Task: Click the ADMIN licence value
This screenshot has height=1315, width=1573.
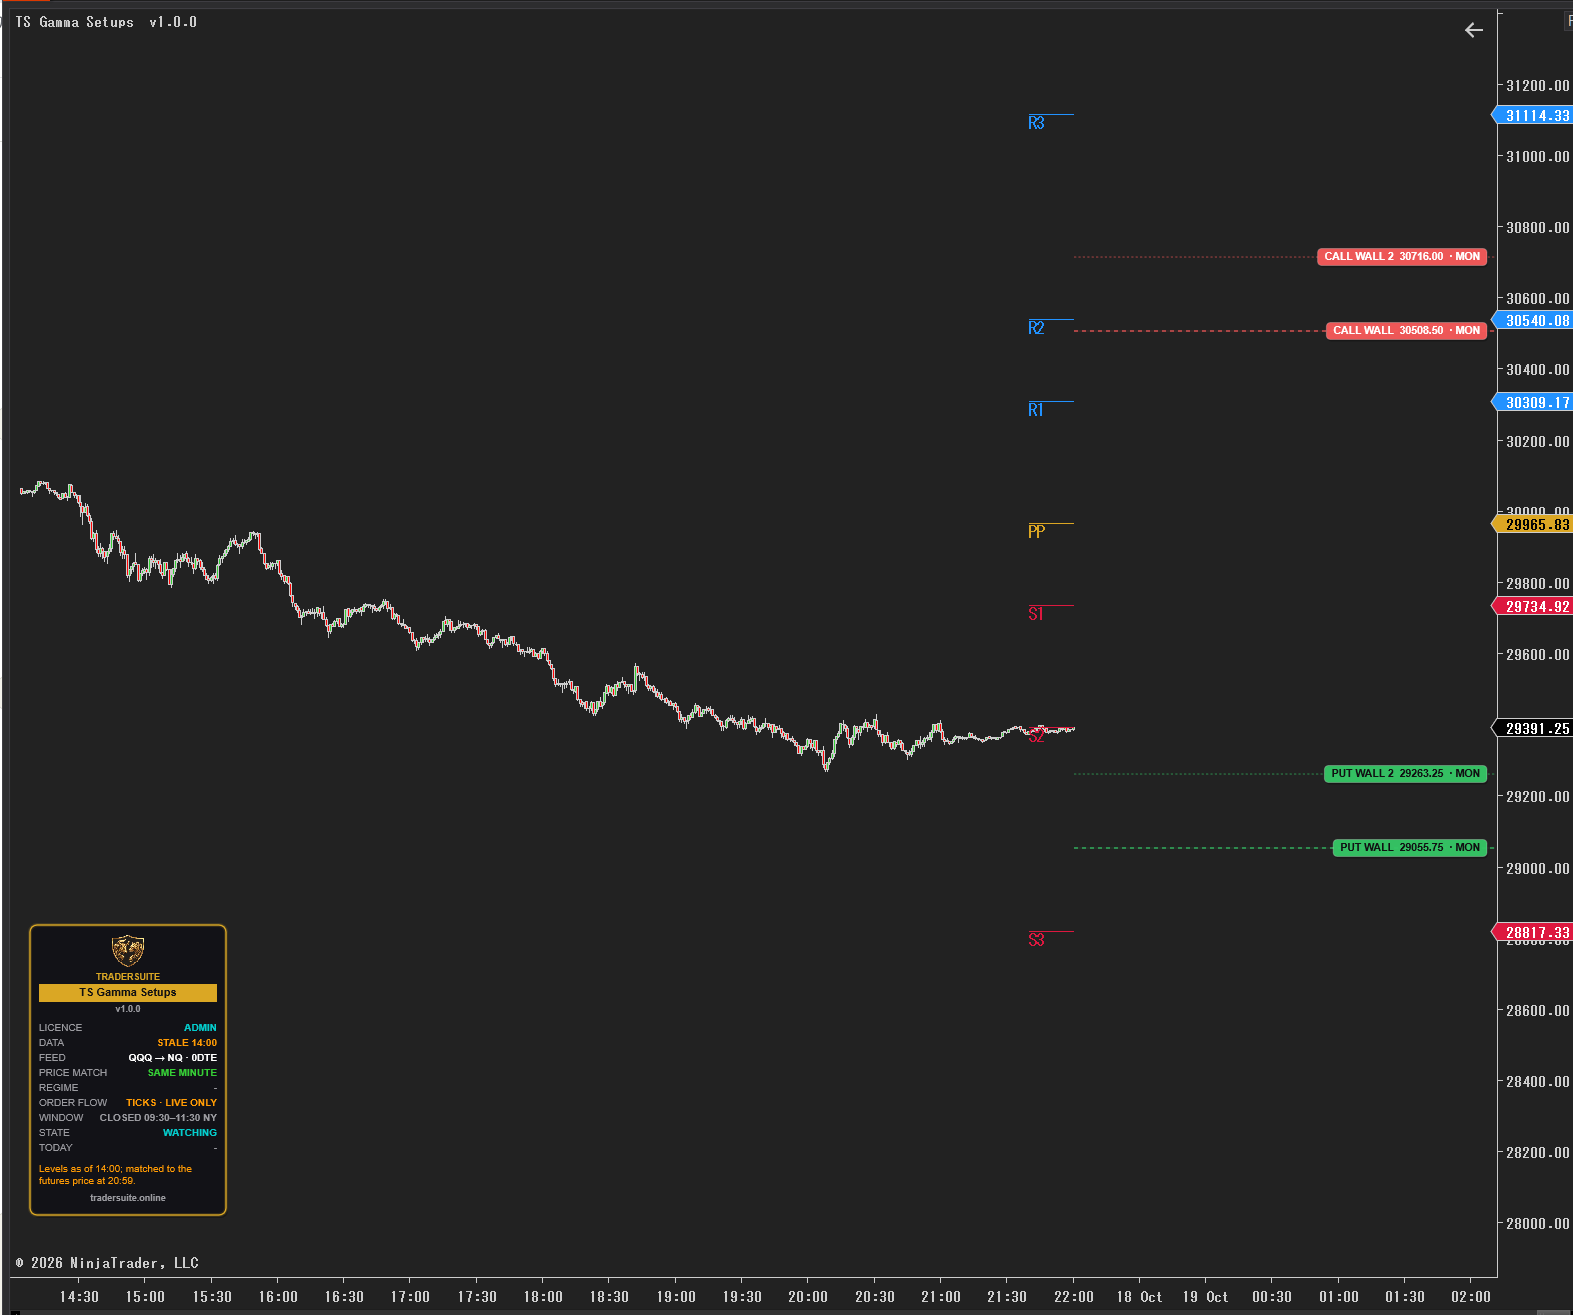Action: (x=200, y=1028)
